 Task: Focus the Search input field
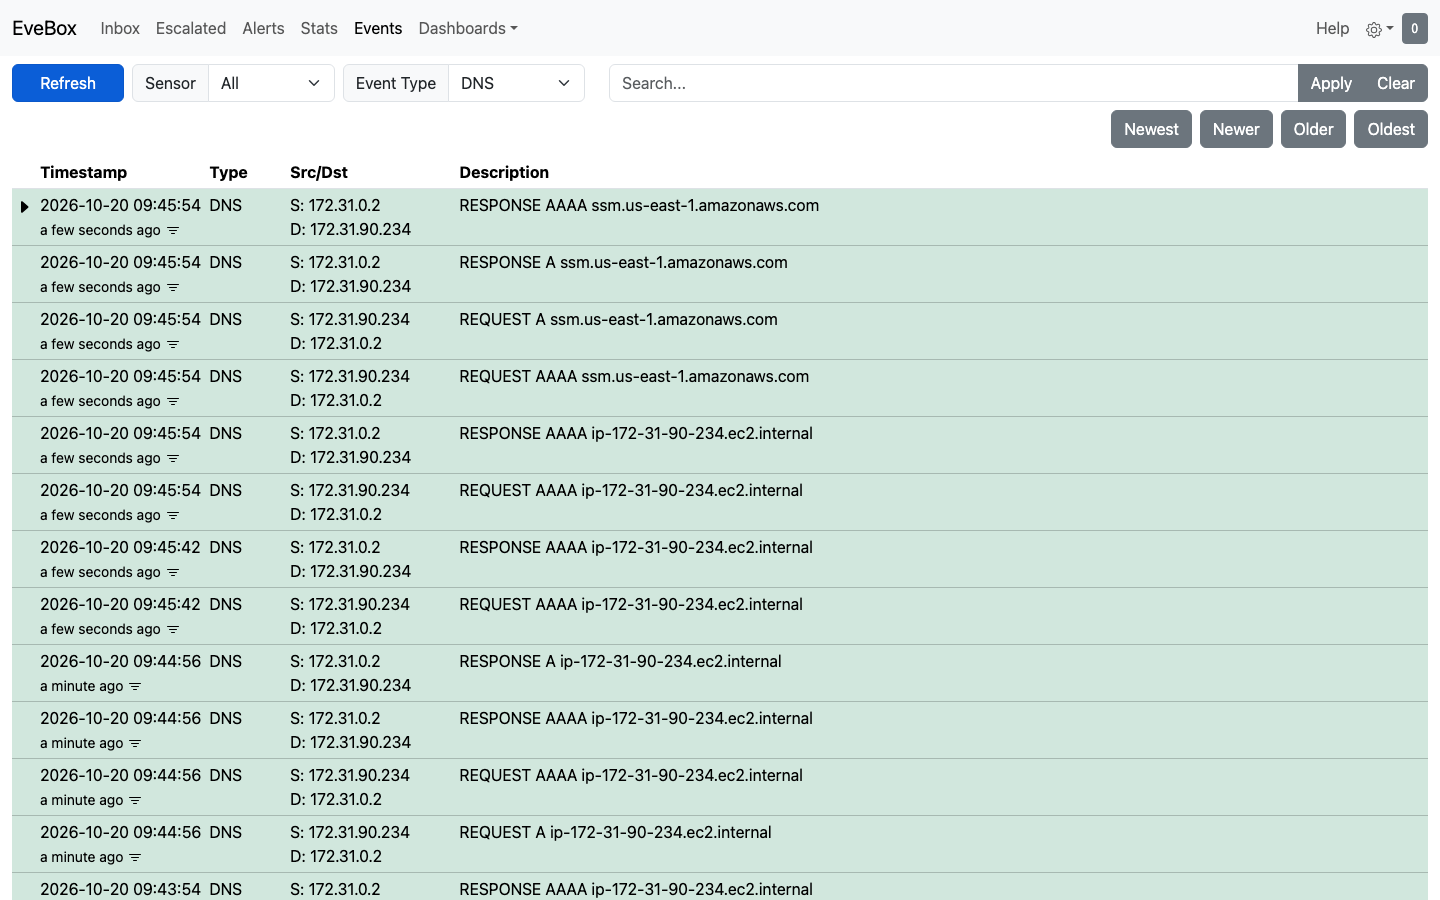[953, 83]
